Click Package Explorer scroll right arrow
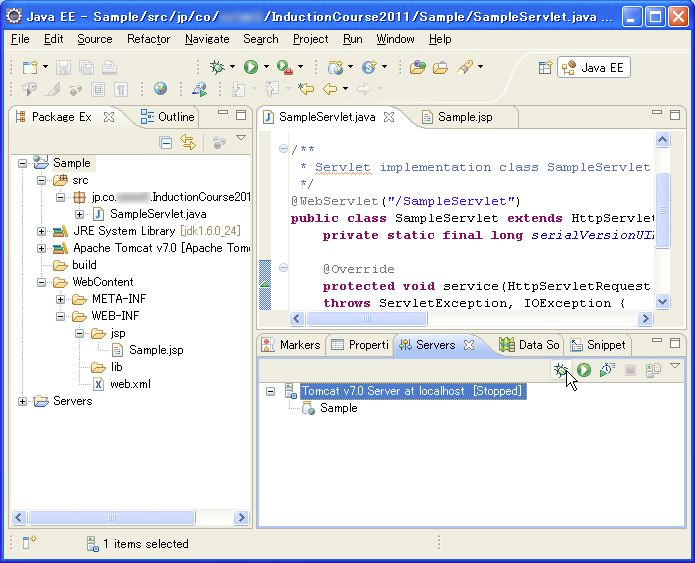Image resolution: width=695 pixels, height=563 pixels. 241,517
